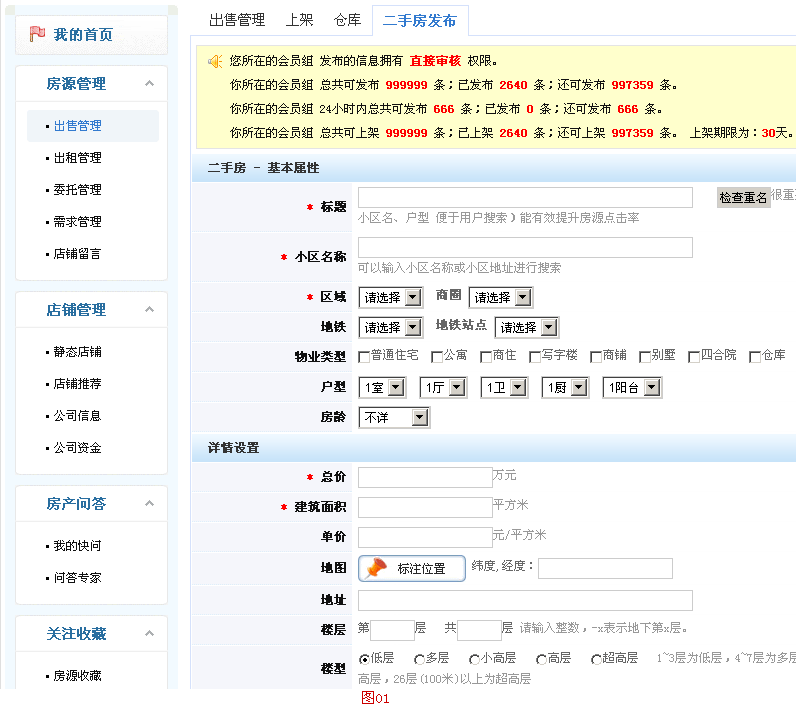Tick the 写字楼 property type checkbox

536,357
